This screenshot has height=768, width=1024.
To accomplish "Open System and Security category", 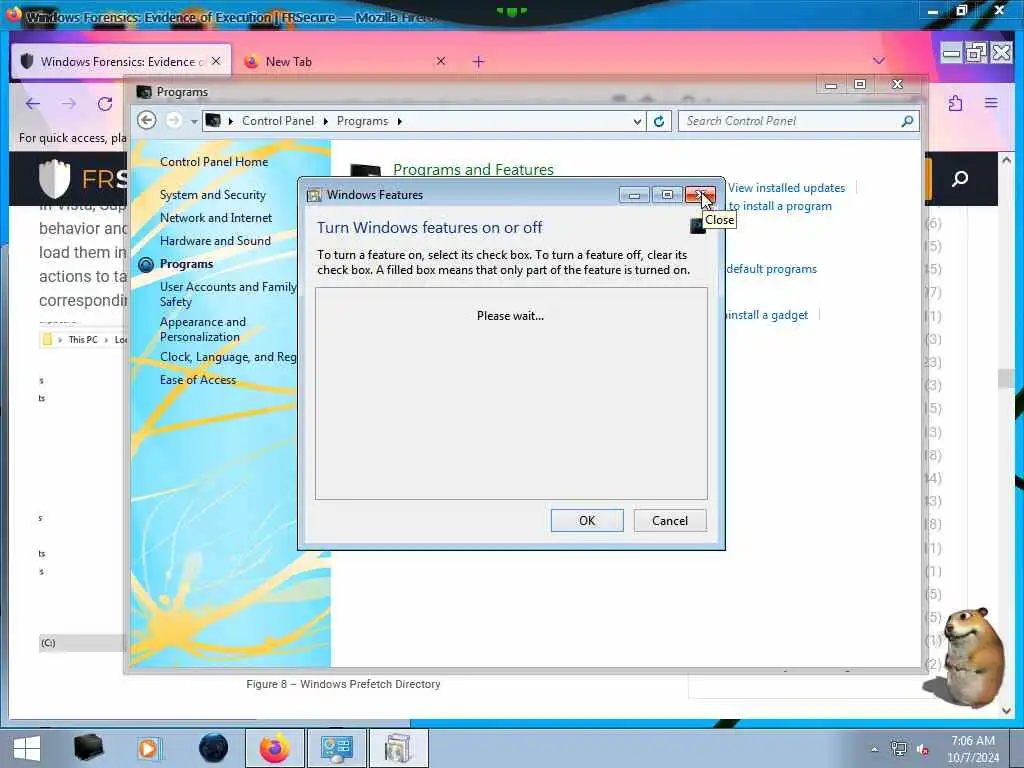I will pos(212,195).
